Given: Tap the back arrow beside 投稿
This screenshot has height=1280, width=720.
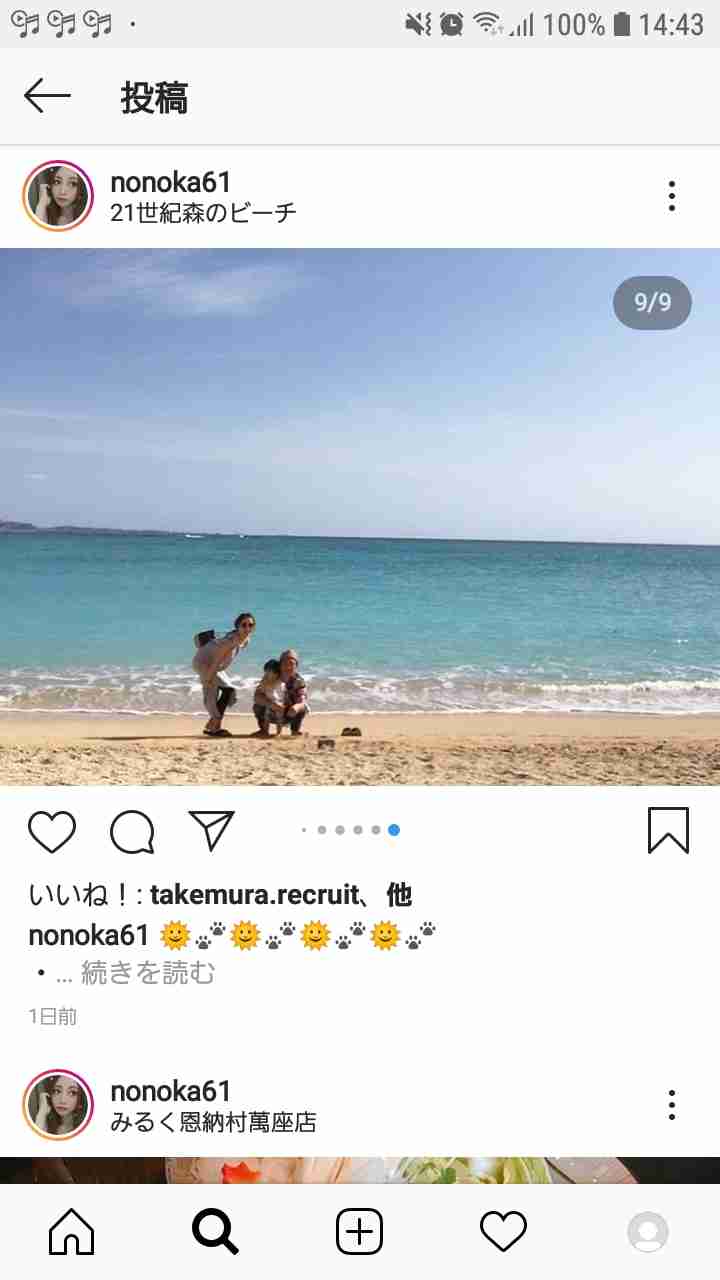Looking at the screenshot, I should [47, 96].
